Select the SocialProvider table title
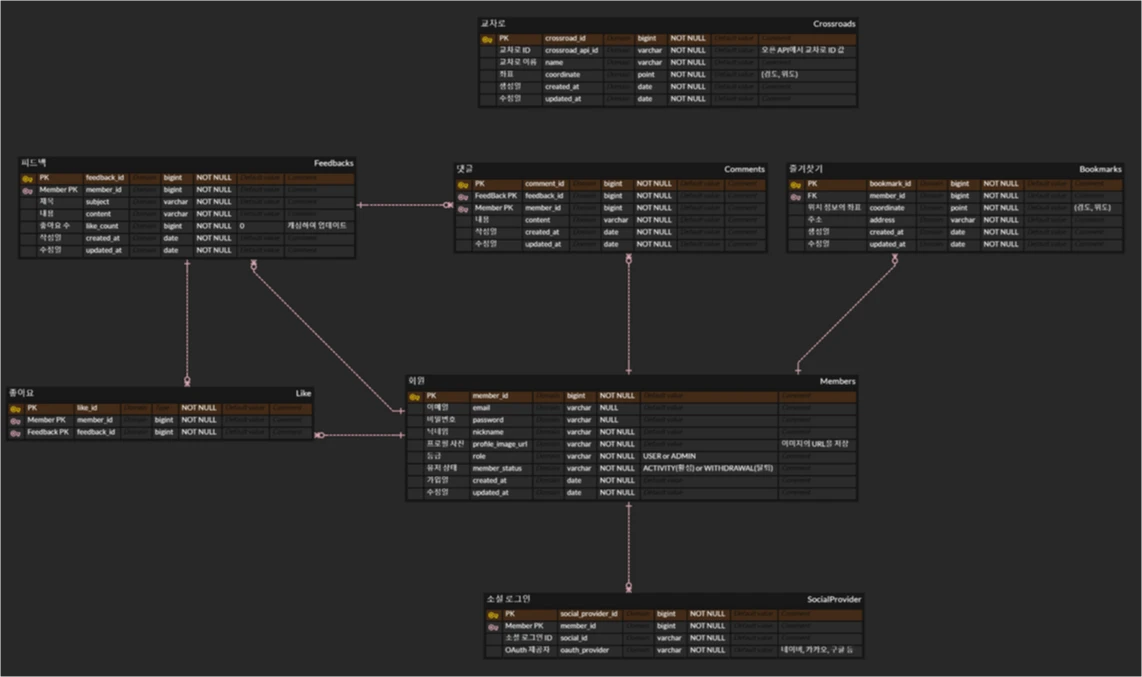 [x=833, y=599]
